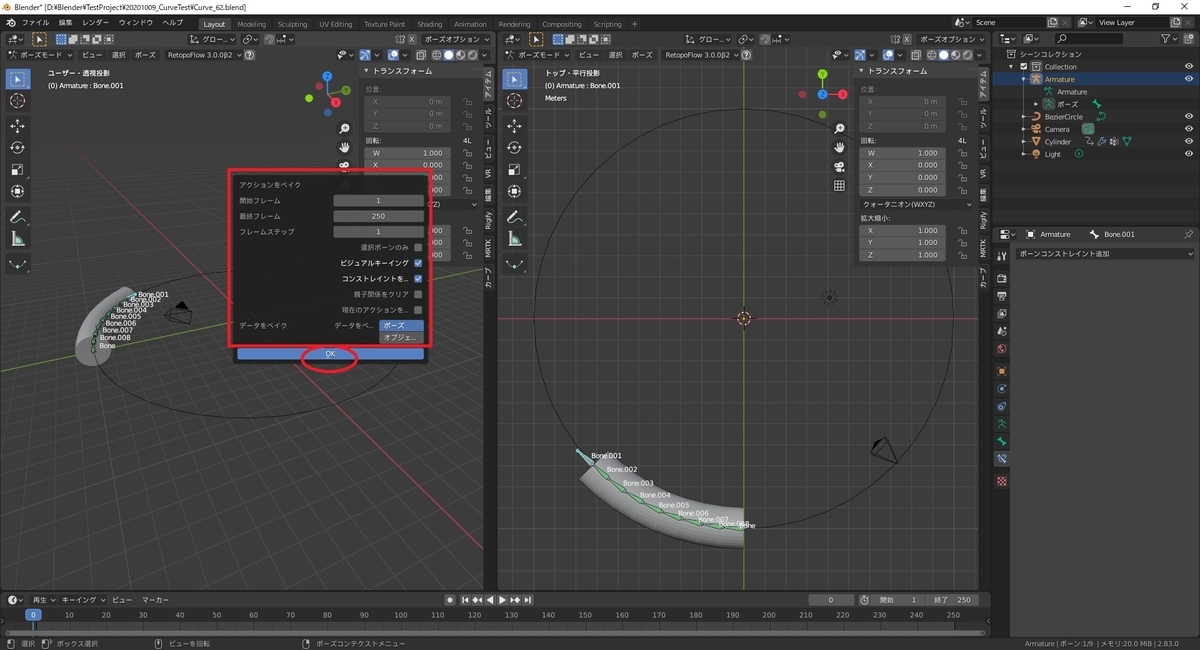Click the Modeling workspace tab
The width and height of the screenshot is (1200, 650).
[252, 24]
